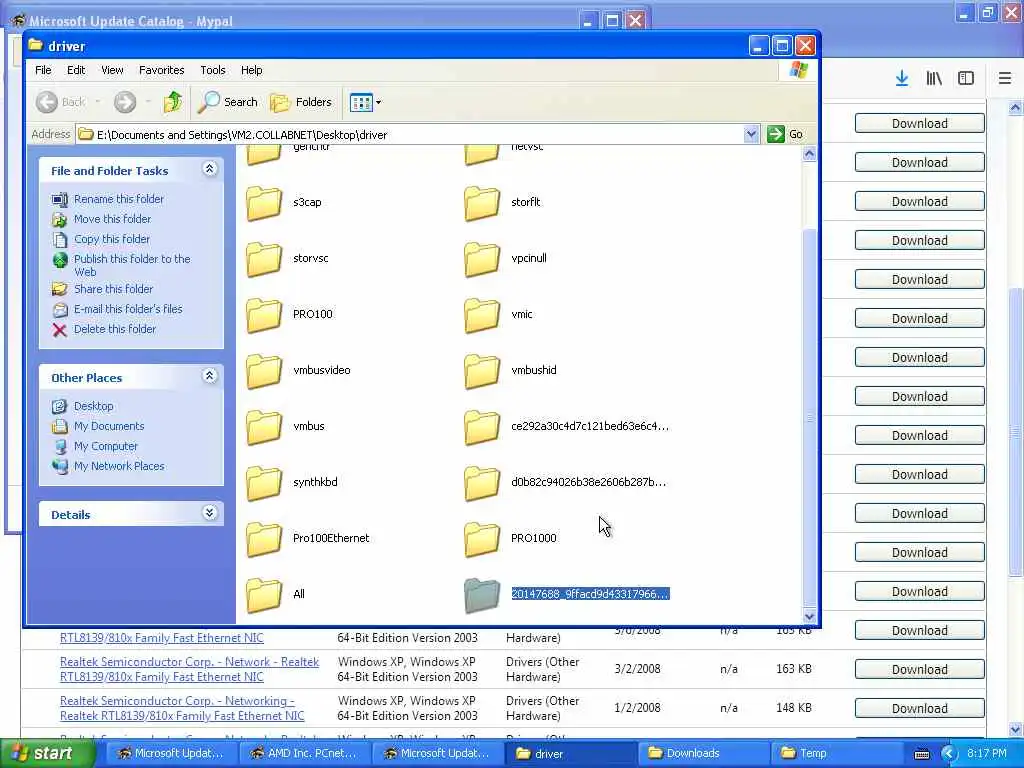The width and height of the screenshot is (1024, 768).
Task: Switch to AMD Inc. PCnet taskbar item
Action: [x=305, y=753]
